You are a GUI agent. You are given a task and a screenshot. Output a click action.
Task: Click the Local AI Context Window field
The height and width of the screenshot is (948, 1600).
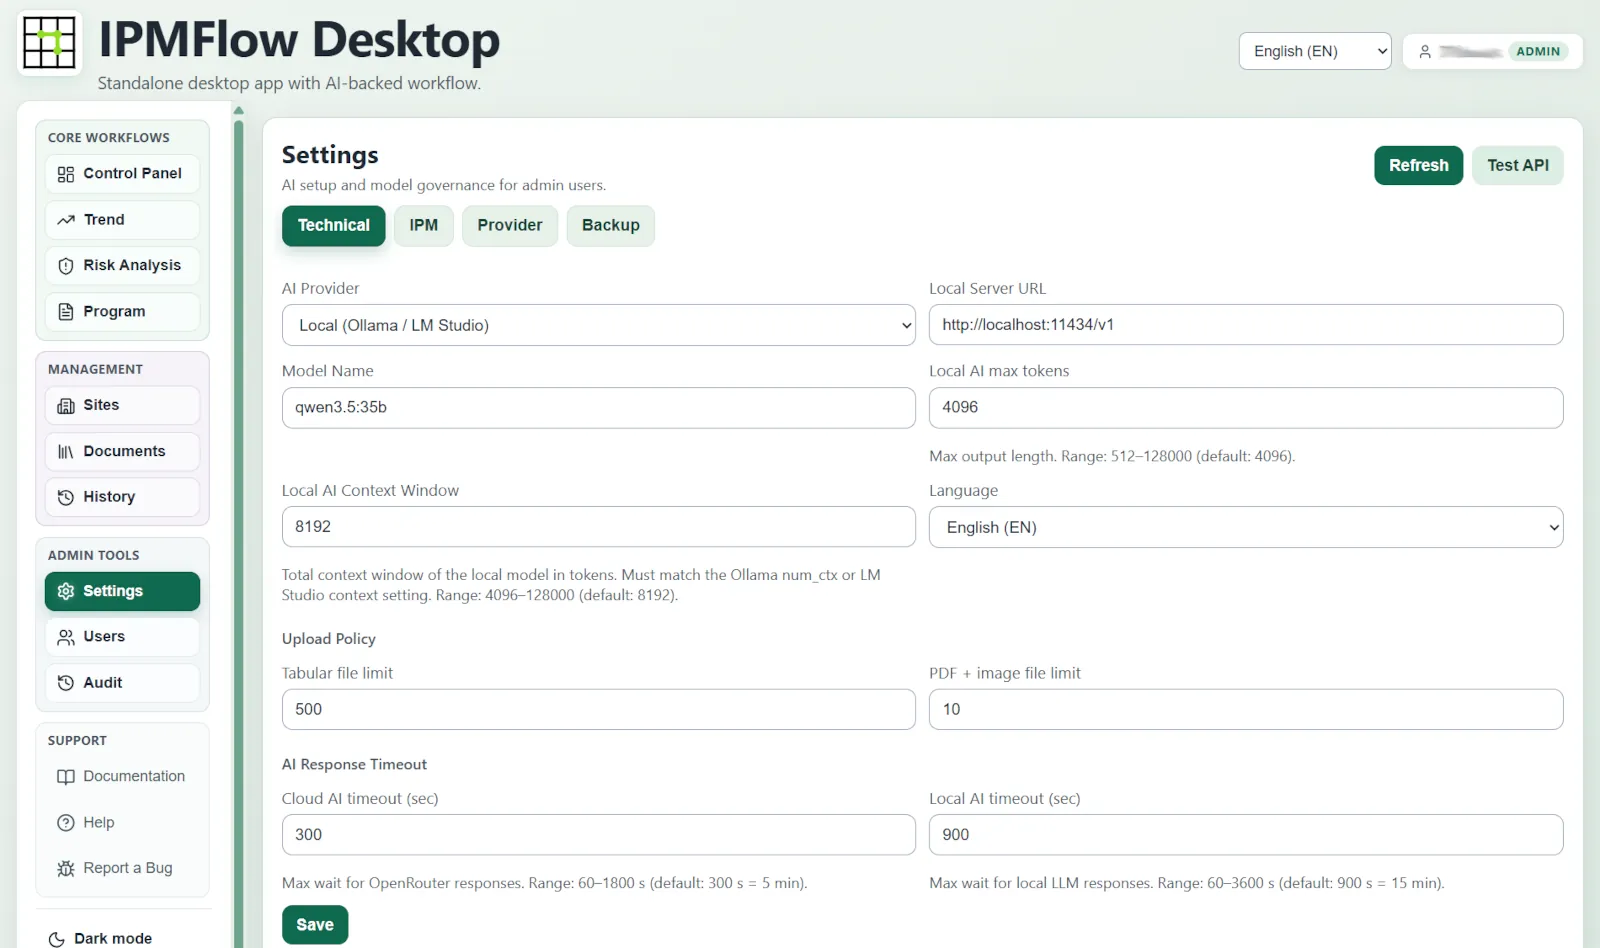coord(598,527)
